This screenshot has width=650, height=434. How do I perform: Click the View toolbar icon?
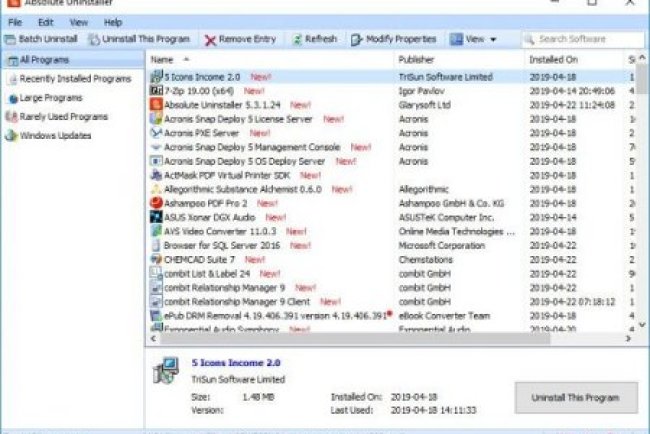456,39
